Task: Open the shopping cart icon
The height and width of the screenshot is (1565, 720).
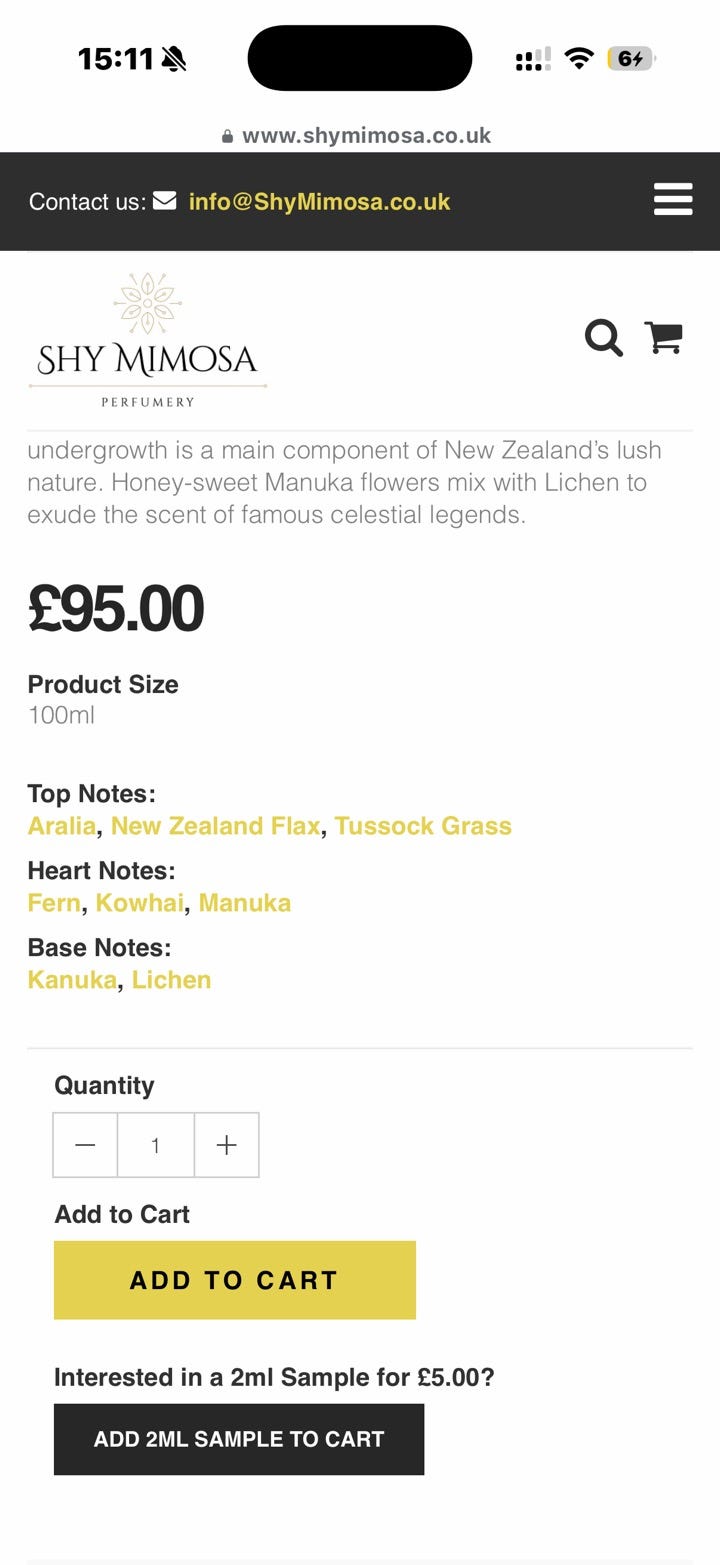Action: 663,337
